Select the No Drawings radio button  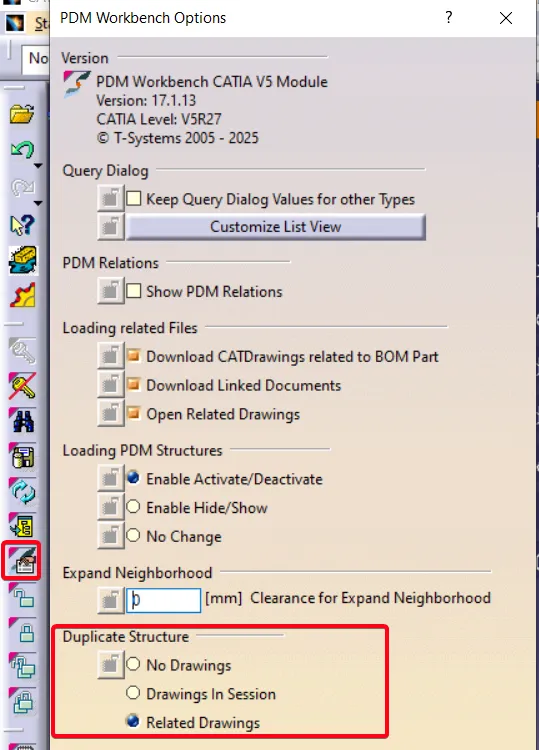(x=133, y=664)
